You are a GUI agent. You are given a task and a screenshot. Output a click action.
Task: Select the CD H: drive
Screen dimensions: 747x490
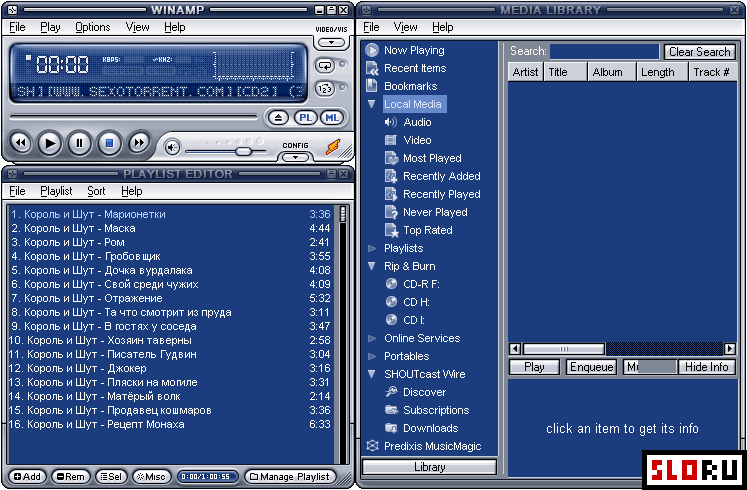click(416, 302)
